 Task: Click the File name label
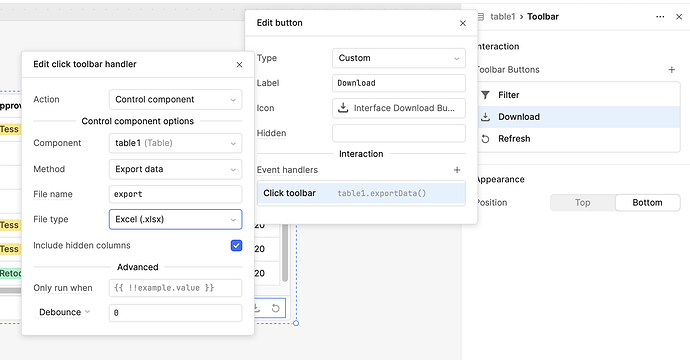pyautogui.click(x=53, y=194)
